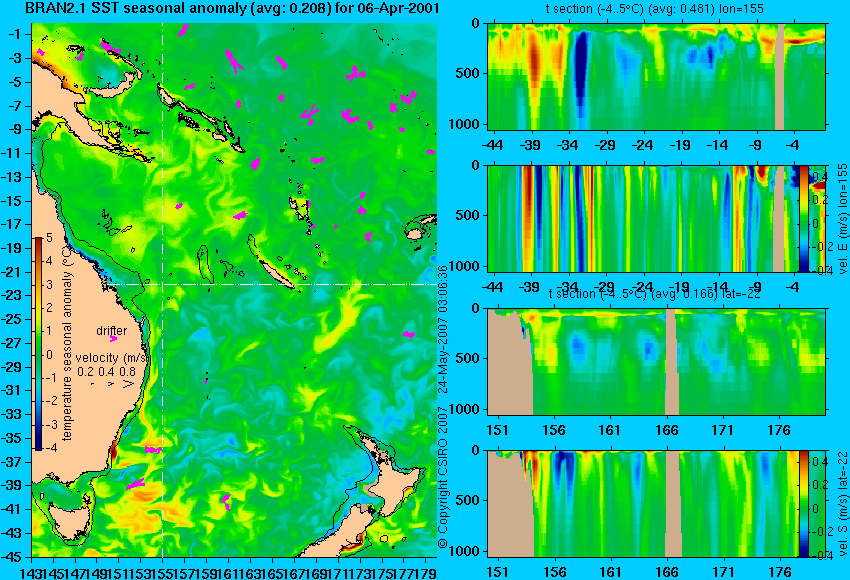
Task: Click the BRAN2.1 SST seasonal anomaly title
Action: click(x=233, y=9)
